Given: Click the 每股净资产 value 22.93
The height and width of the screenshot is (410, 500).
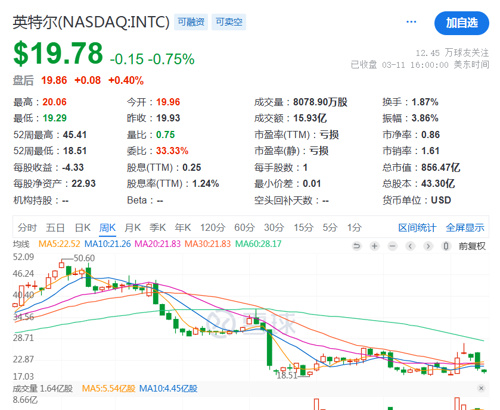Looking at the screenshot, I should point(84,184).
